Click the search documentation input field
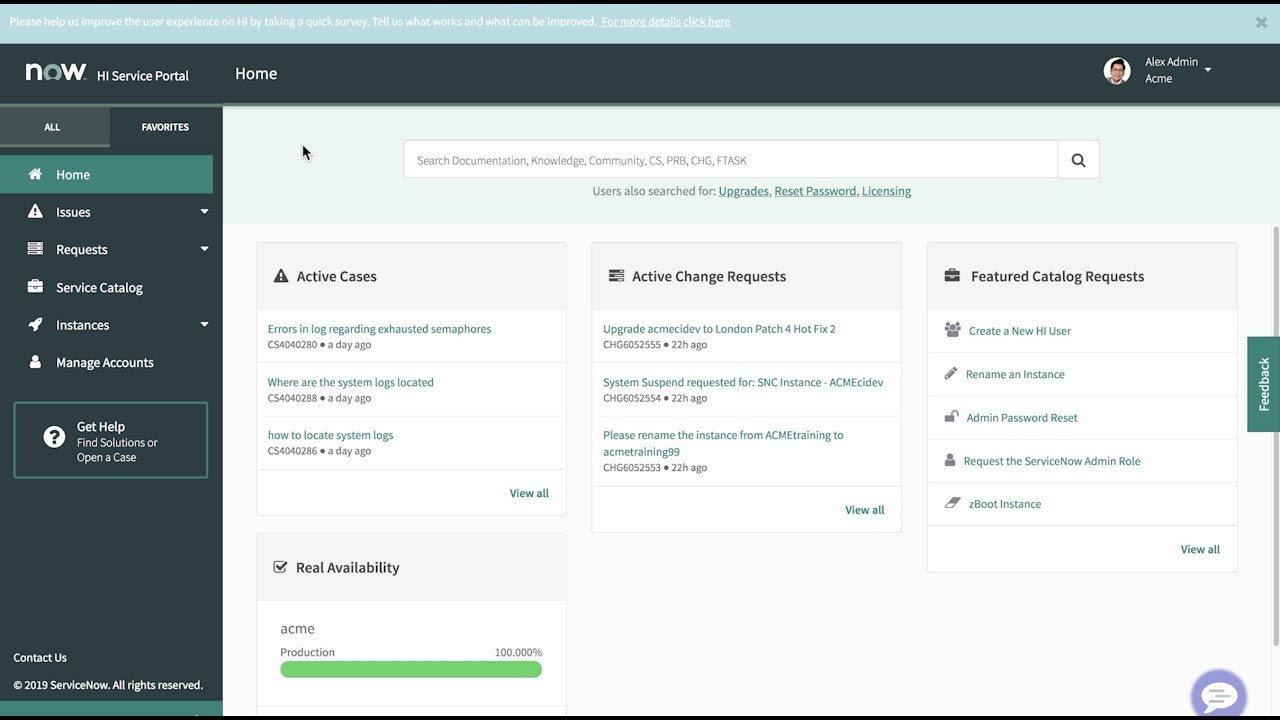Screen dimensions: 1280x720 click(x=731, y=159)
